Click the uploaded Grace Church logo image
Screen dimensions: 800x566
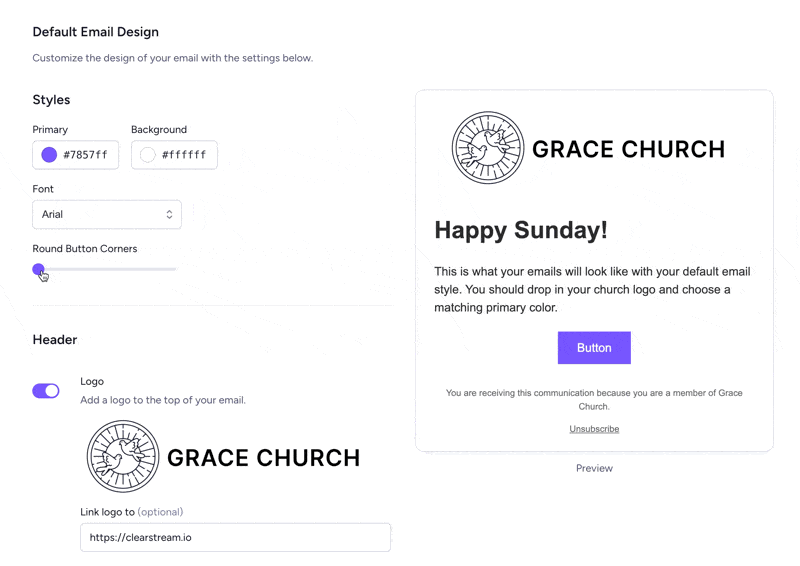point(223,456)
